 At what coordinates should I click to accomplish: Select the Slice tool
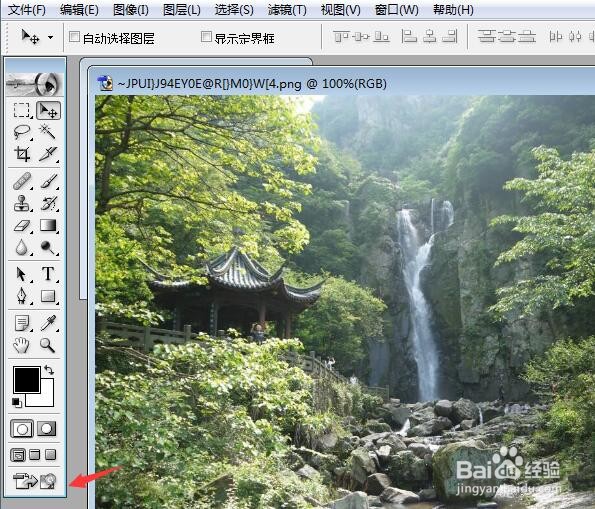point(48,154)
